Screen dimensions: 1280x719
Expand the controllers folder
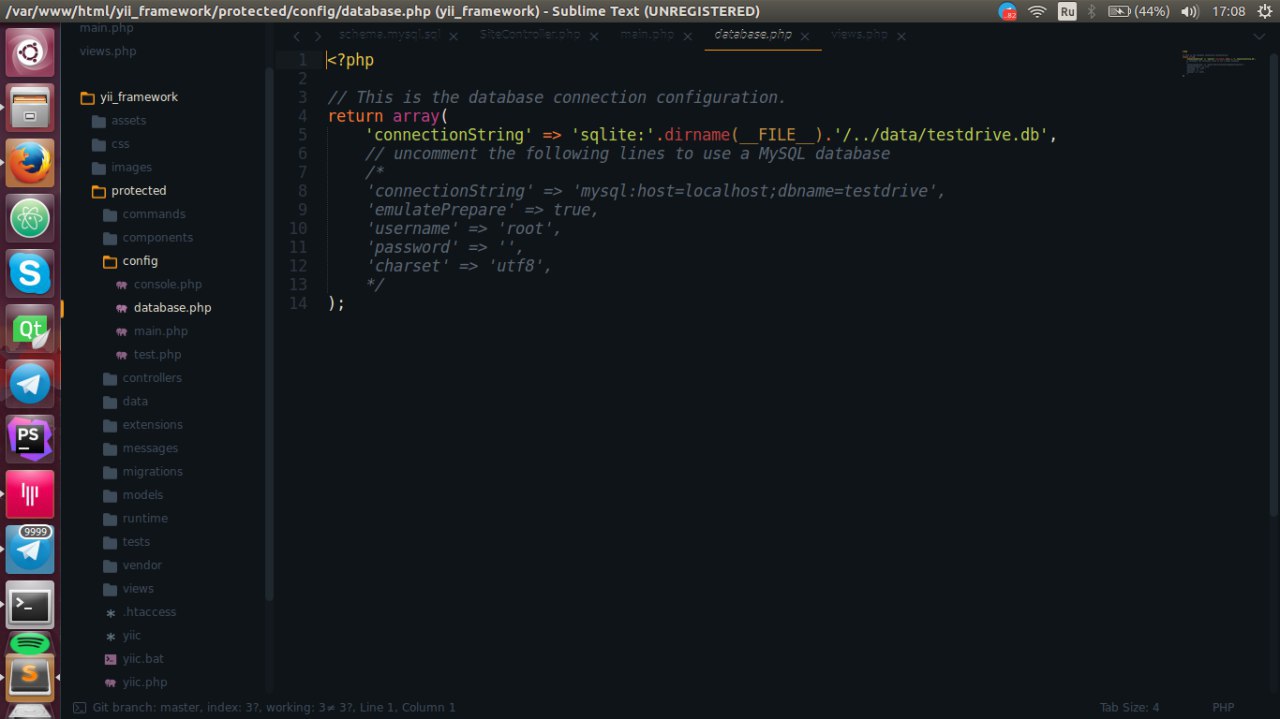coord(110,378)
